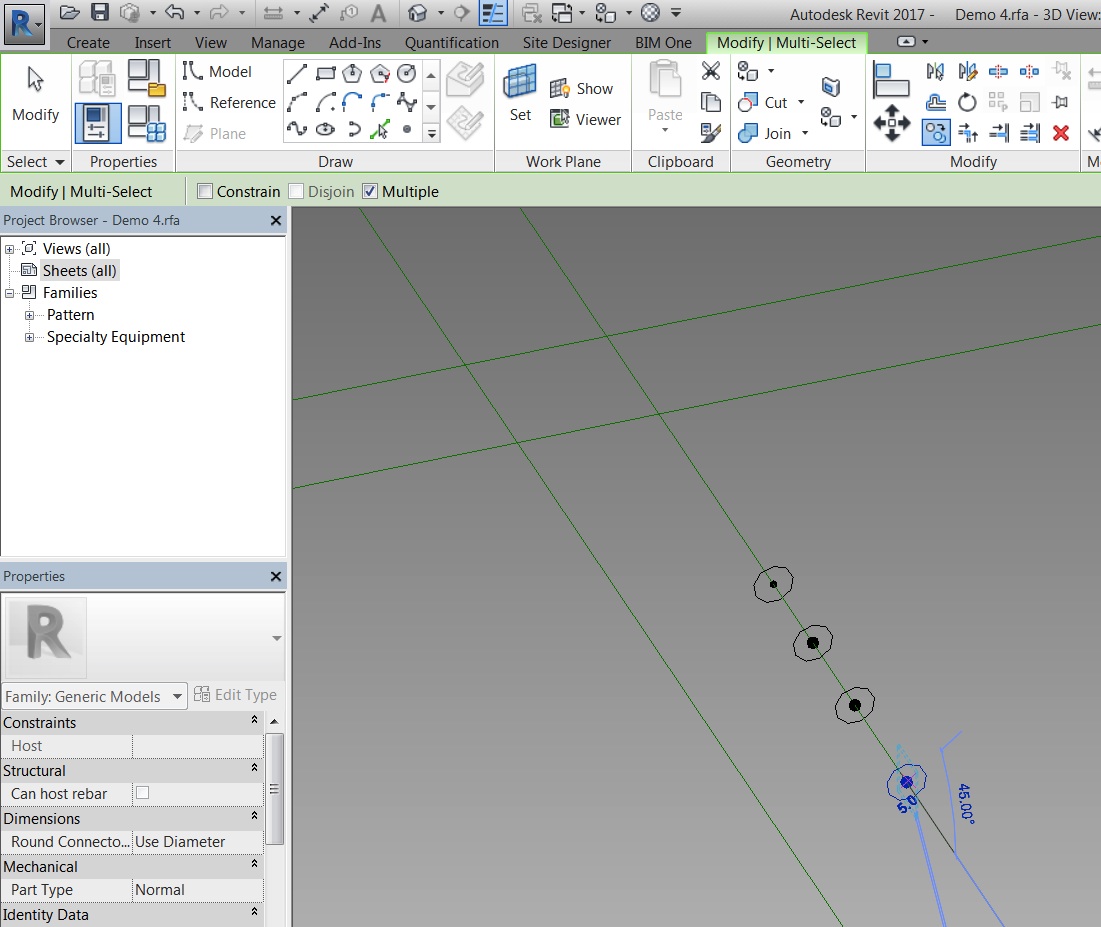Toggle the Can host rebar checkbox
1101x927 pixels.
tap(141, 793)
